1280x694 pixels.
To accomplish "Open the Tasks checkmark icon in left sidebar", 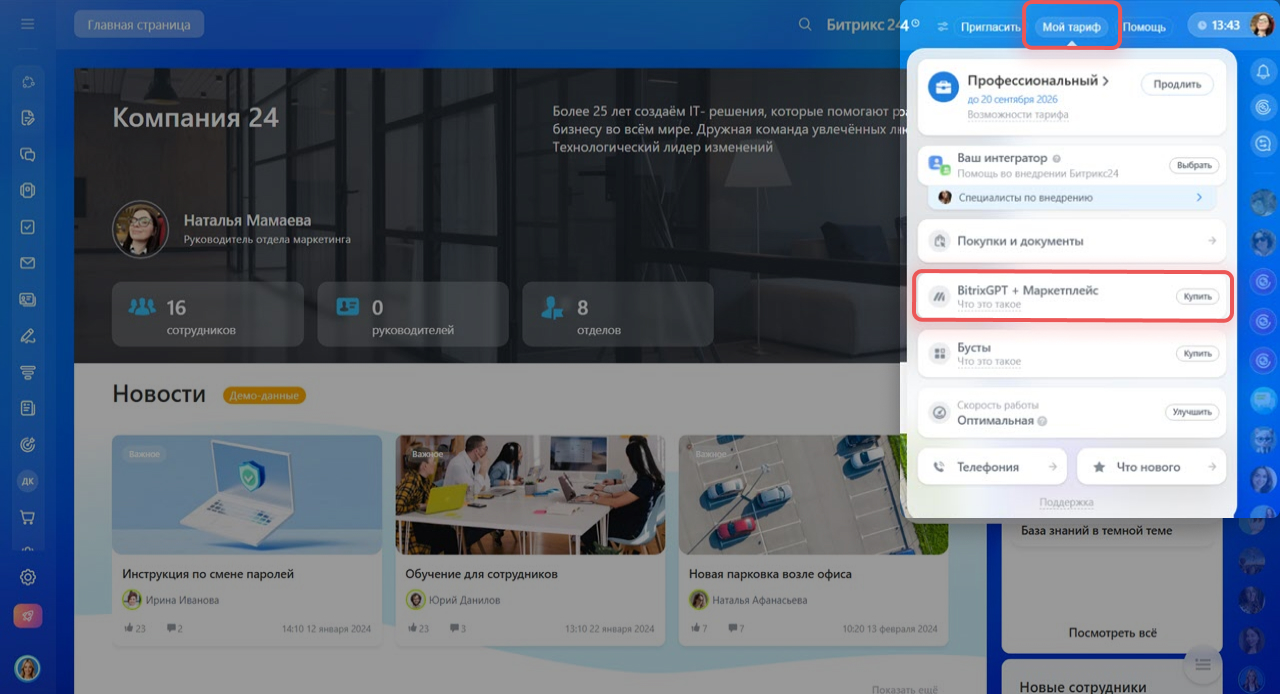I will click(28, 227).
